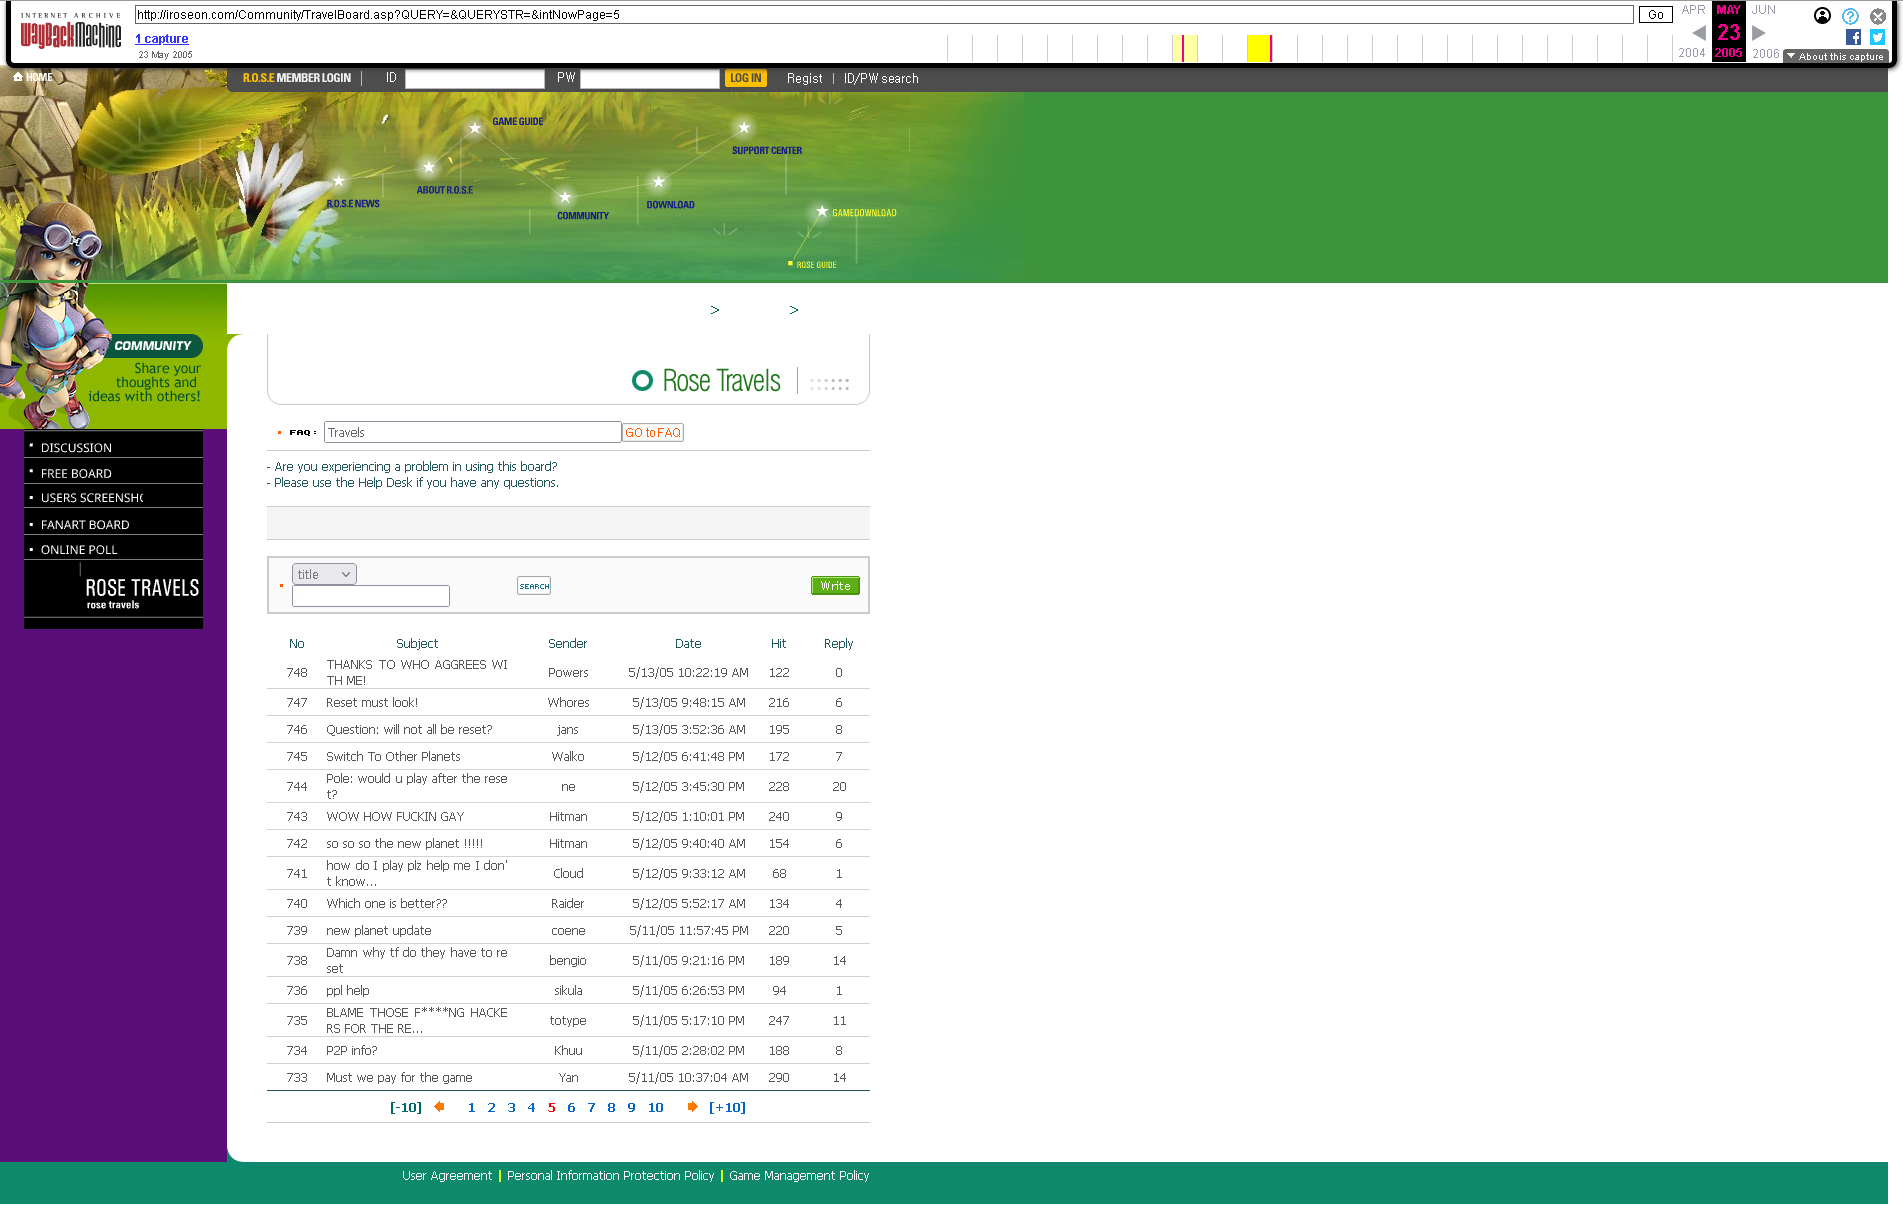Click the Wayback Machine logo
This screenshot has height=1212, width=1903.
71,31
